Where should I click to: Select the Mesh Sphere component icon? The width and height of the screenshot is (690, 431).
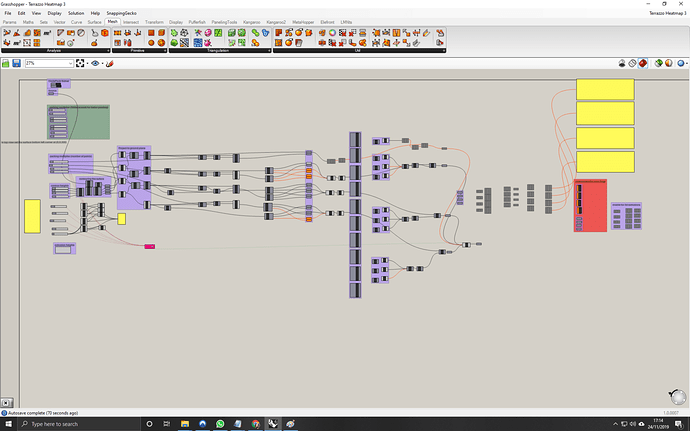[x=151, y=43]
